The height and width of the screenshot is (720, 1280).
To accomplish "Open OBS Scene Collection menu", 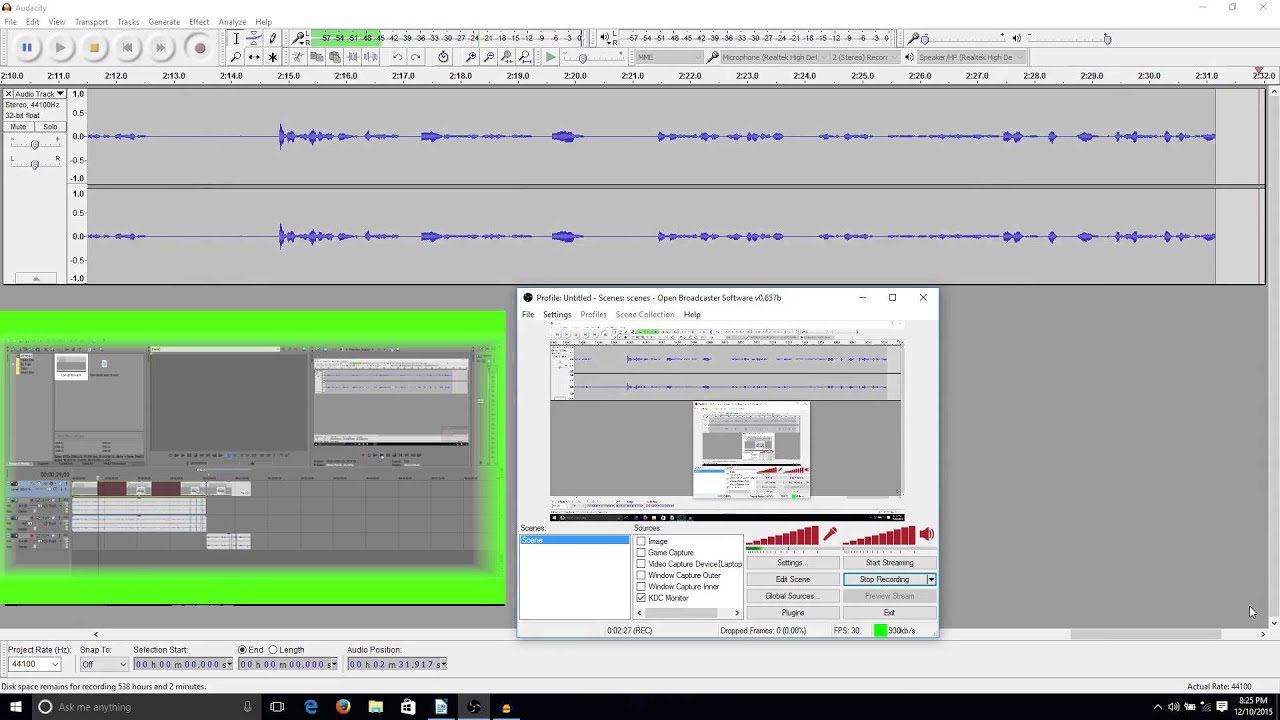I will click(x=645, y=315).
